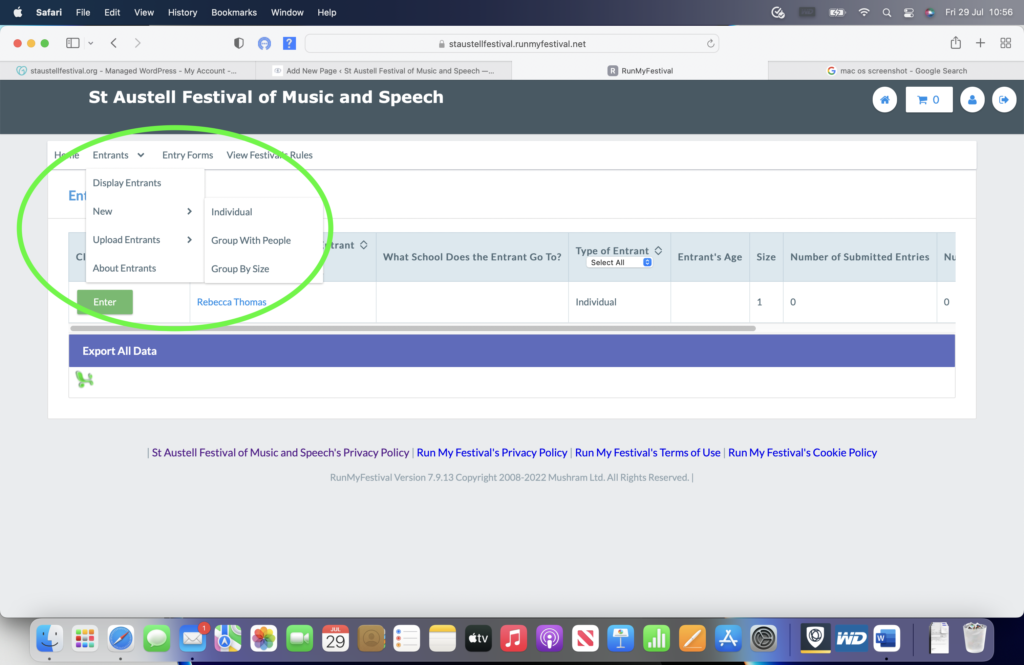
Task: Go forward with Safari's forward arrow
Action: [x=137, y=43]
